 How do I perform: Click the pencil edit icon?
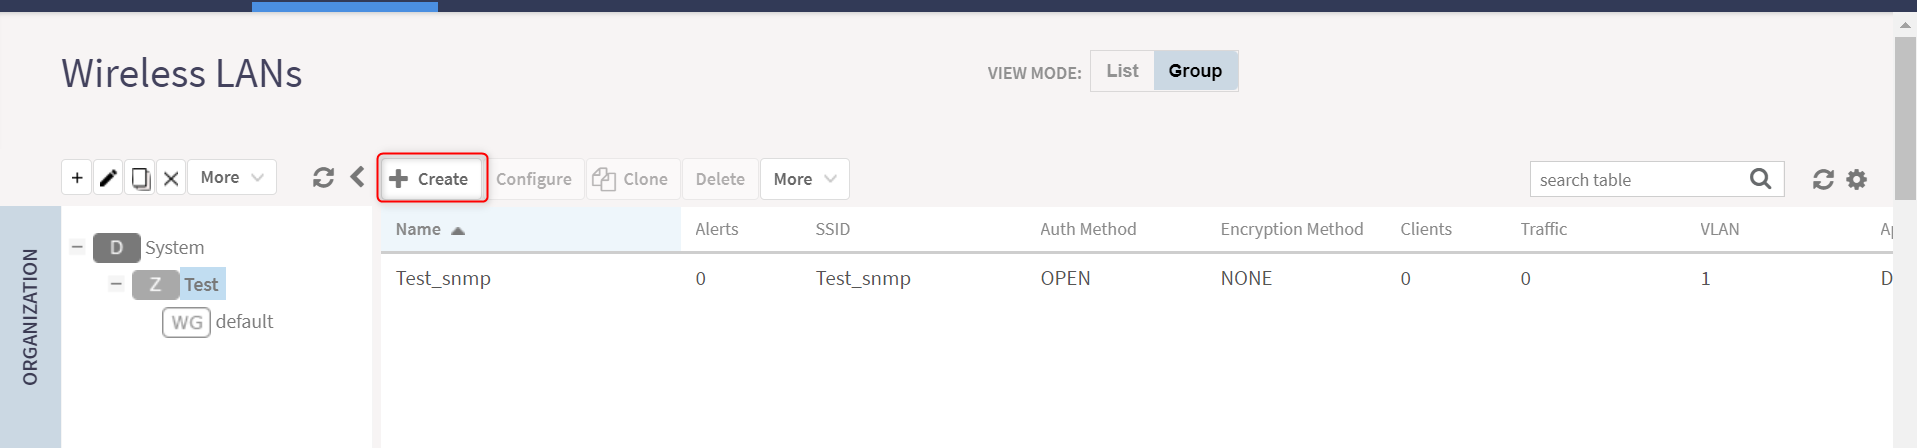click(108, 178)
